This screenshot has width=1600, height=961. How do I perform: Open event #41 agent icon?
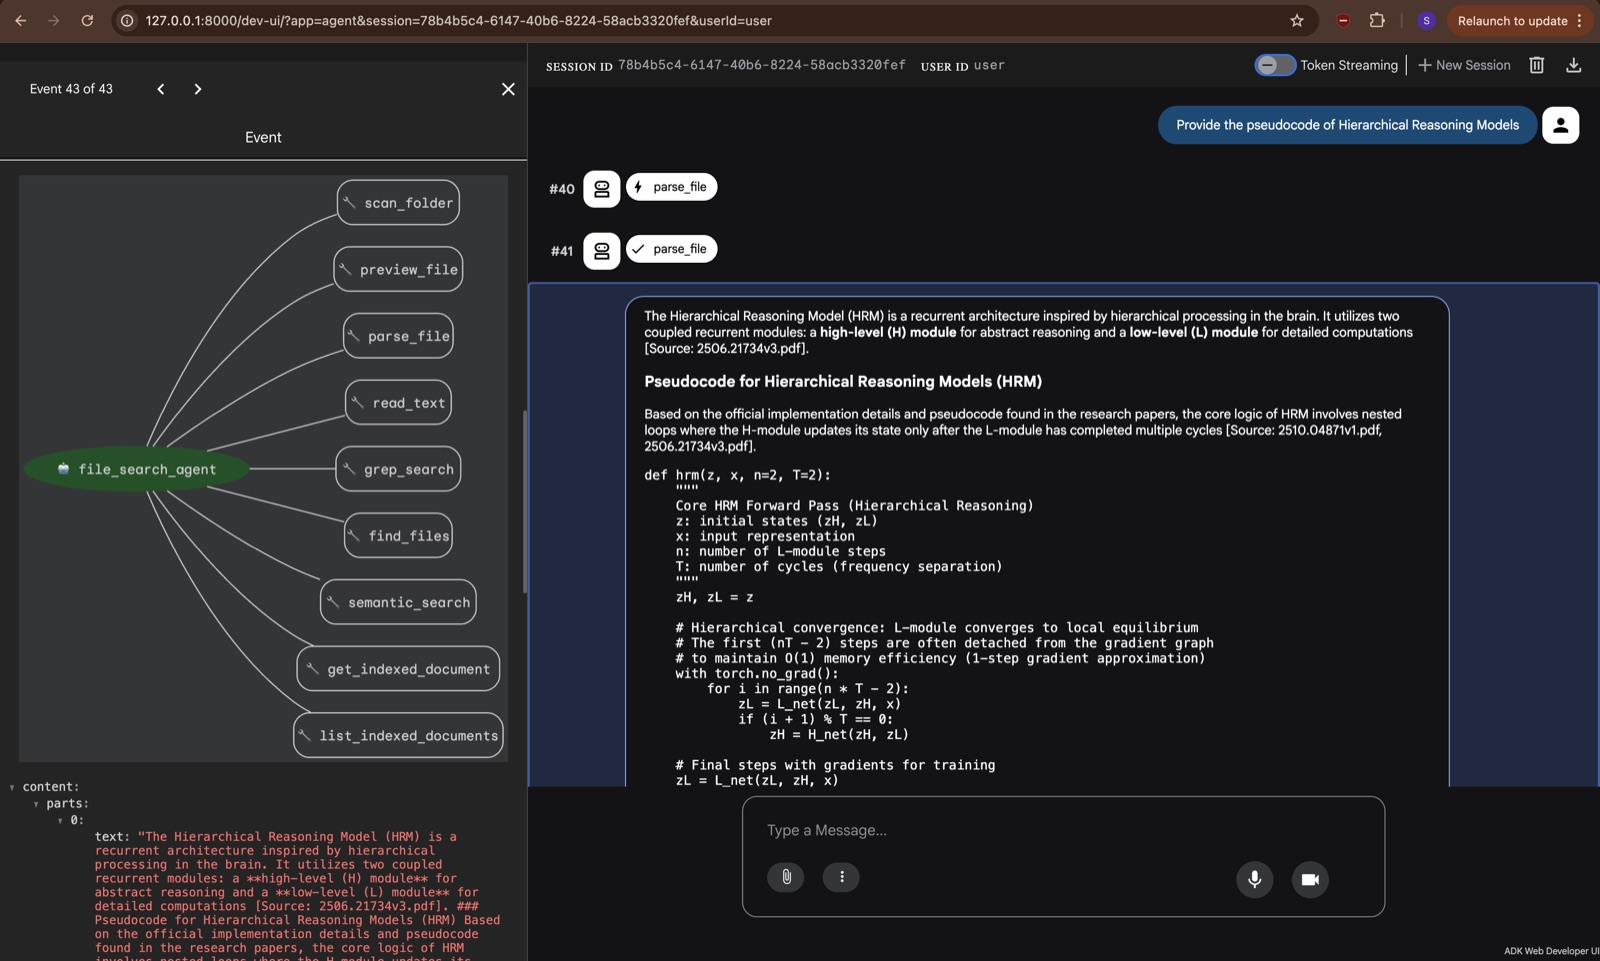tap(601, 251)
